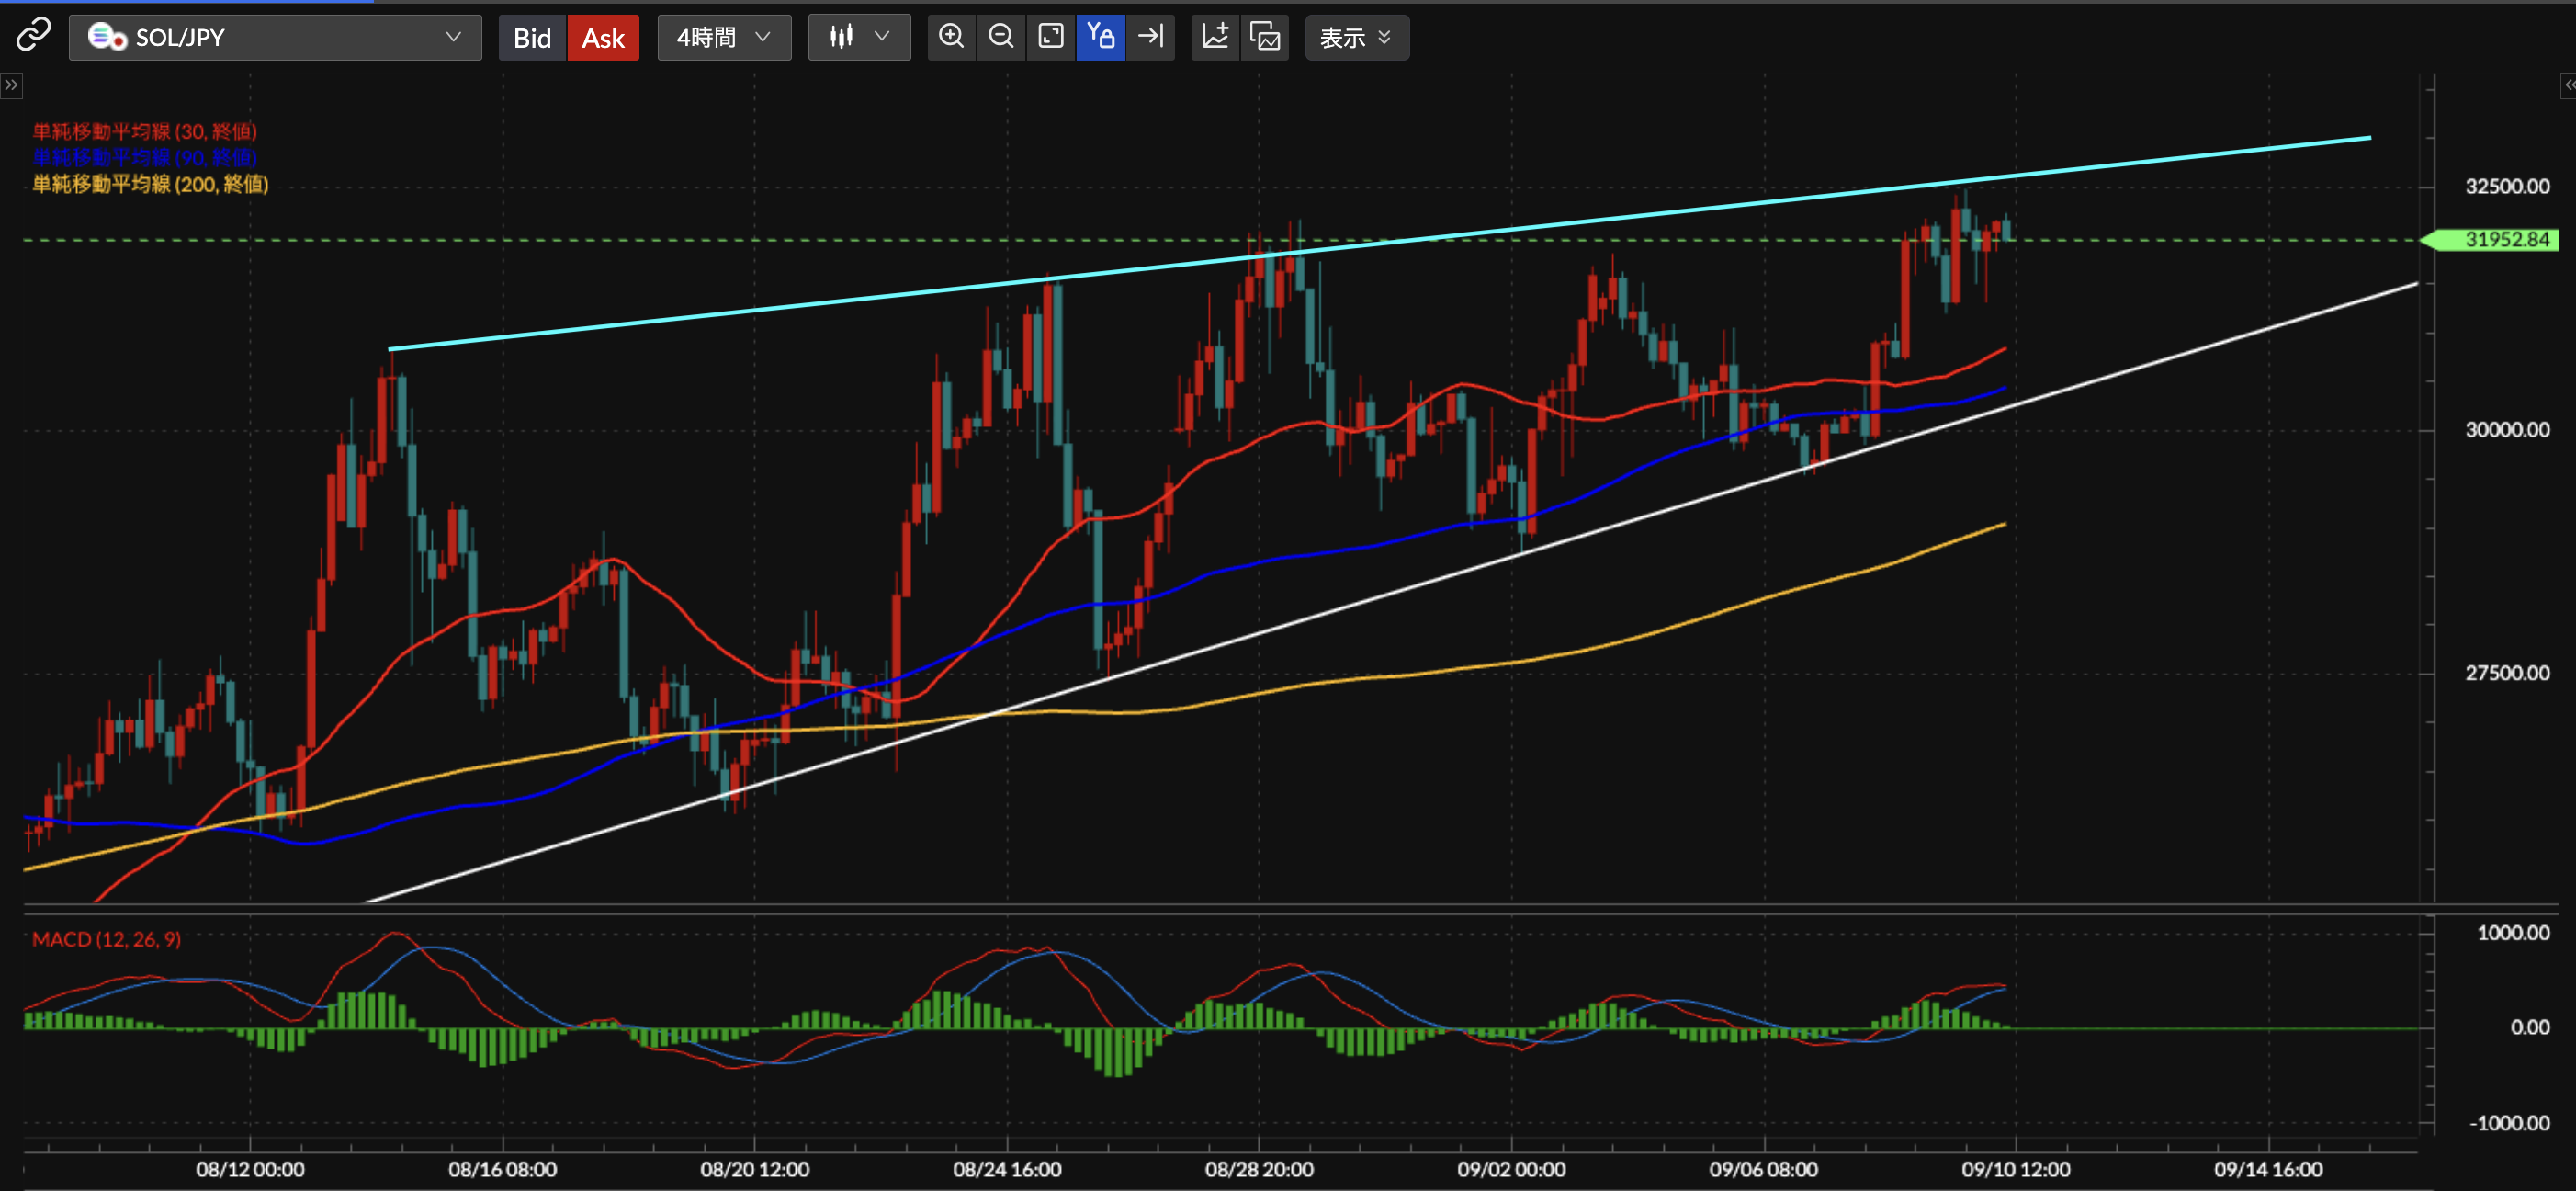This screenshot has width=2576, height=1191.
Task: Click the MACD -1000.00 axis label
Action: [2508, 1122]
